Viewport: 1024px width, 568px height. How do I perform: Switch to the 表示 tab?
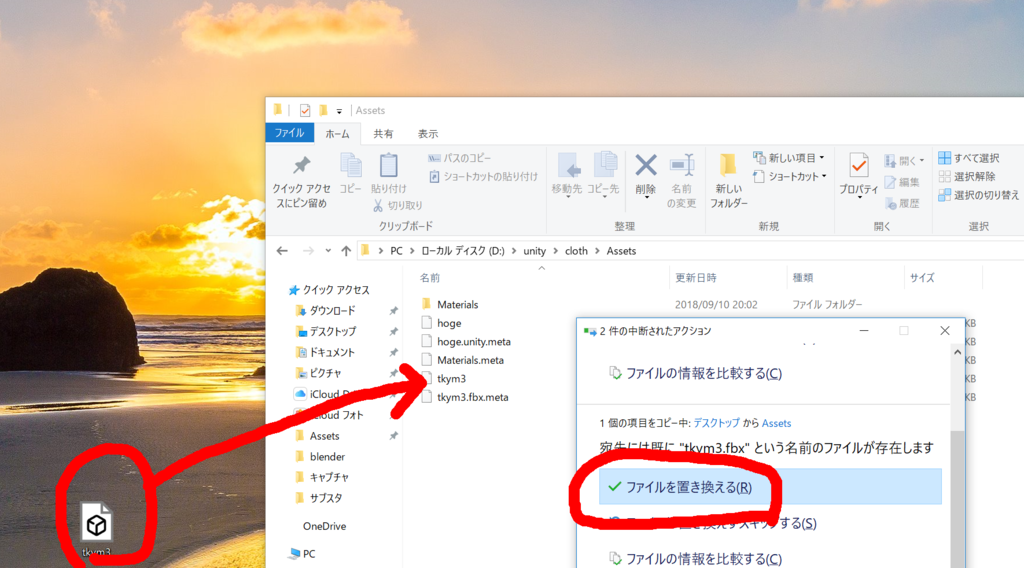[x=428, y=133]
